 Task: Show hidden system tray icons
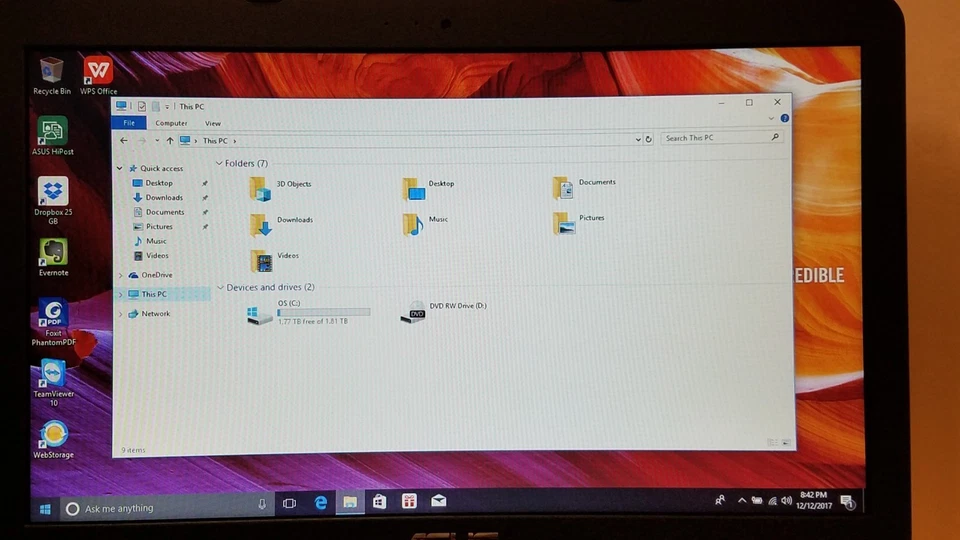click(x=742, y=501)
